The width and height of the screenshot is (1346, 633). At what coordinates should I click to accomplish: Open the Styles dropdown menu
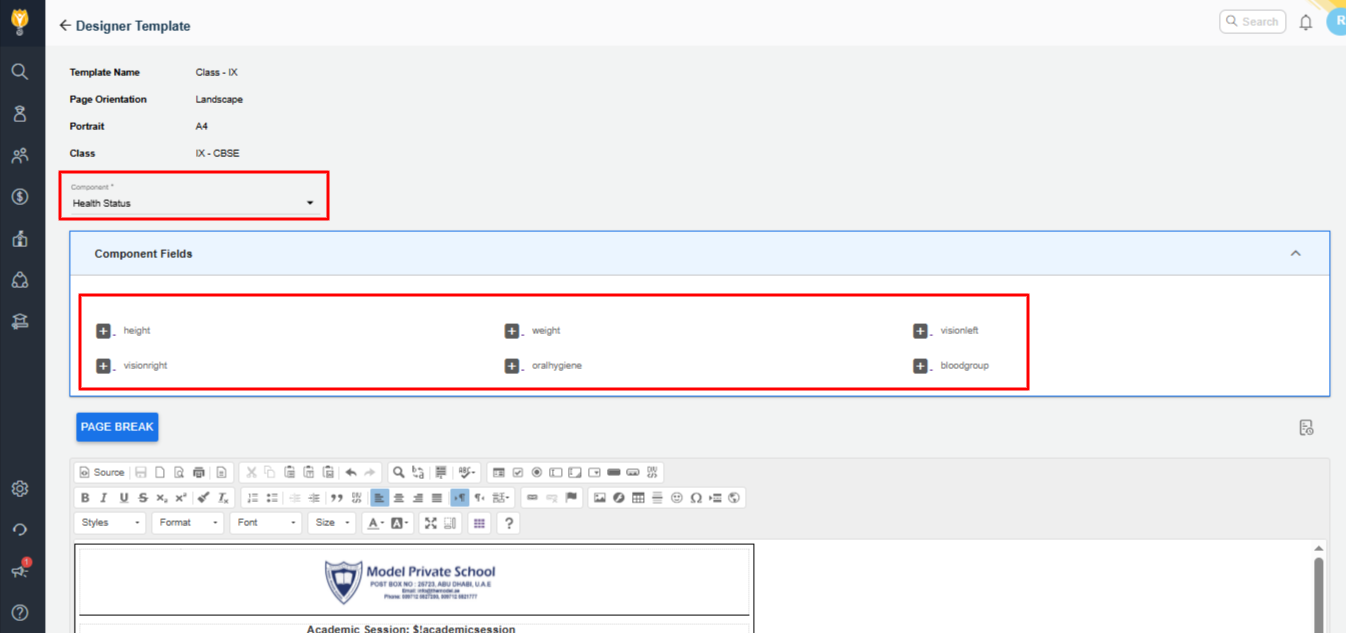pos(110,523)
